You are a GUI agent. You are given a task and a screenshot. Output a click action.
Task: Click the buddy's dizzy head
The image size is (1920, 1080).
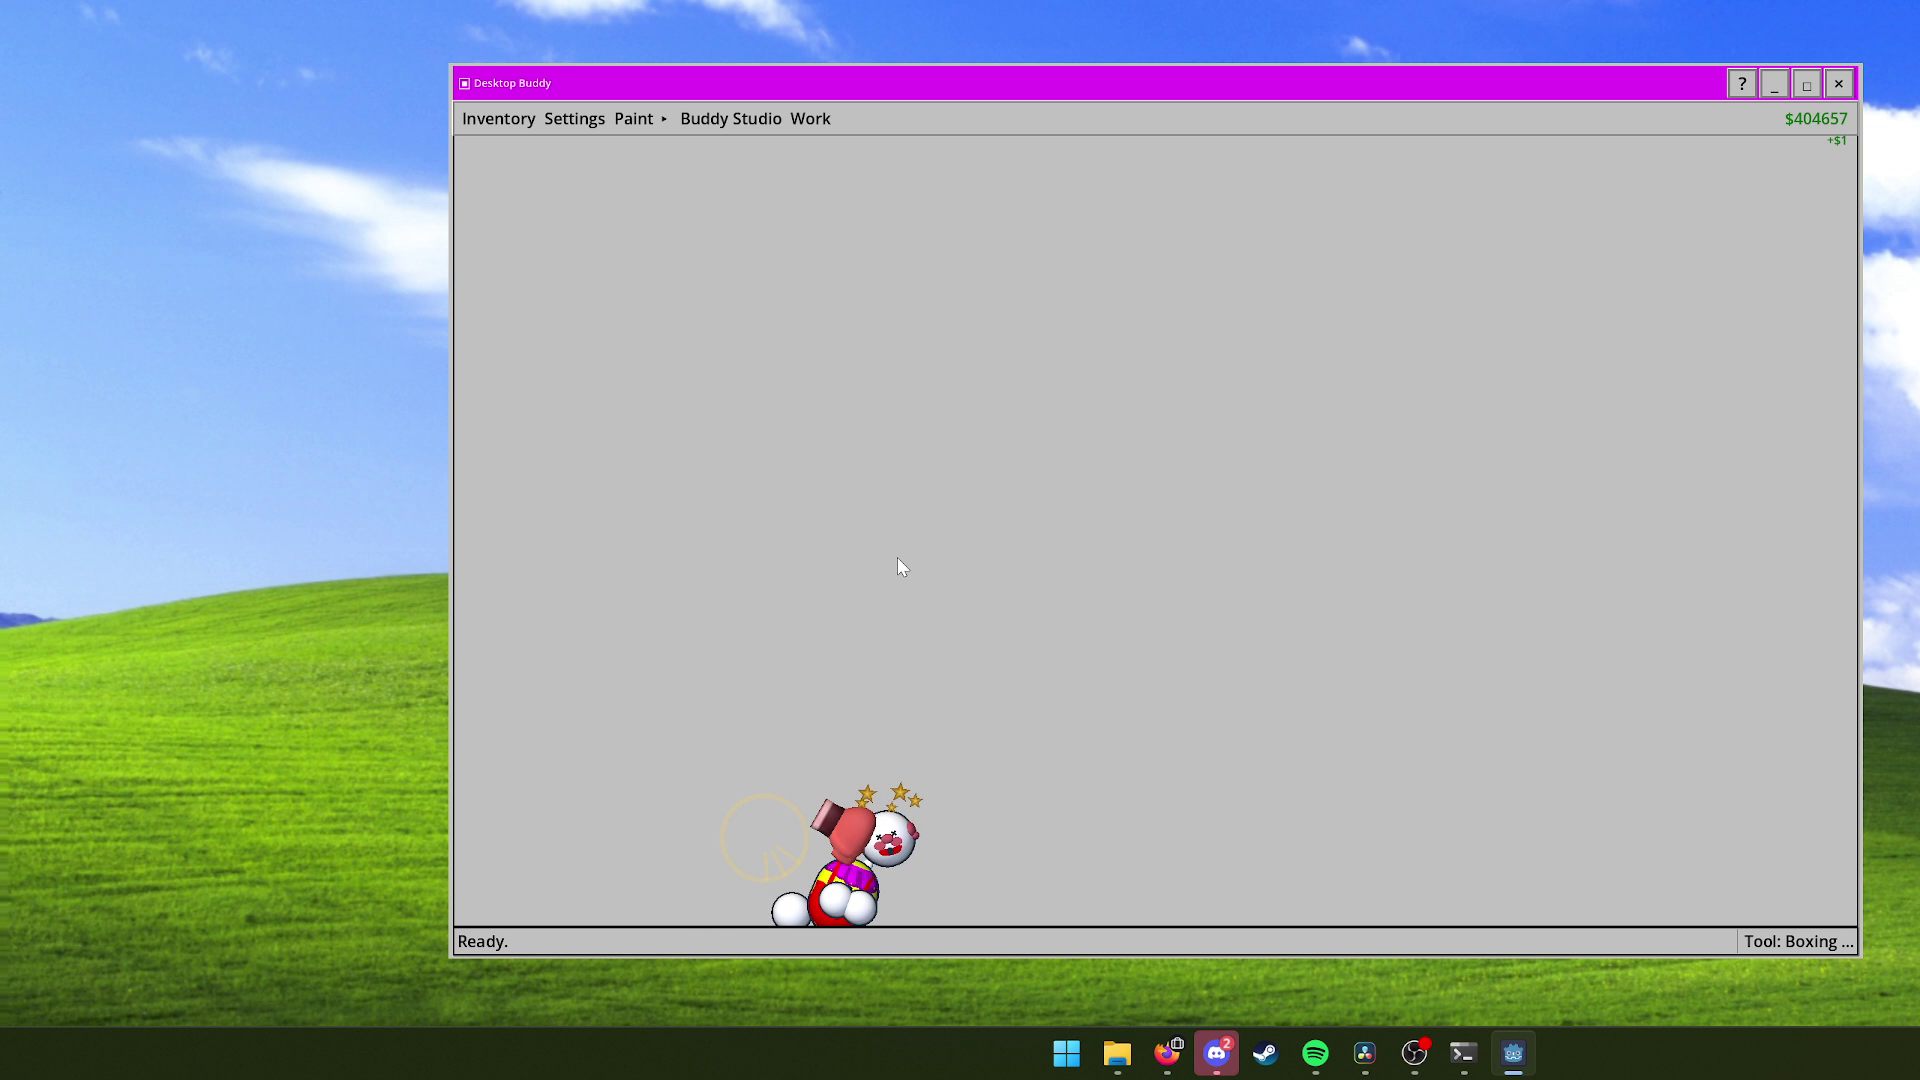(890, 839)
